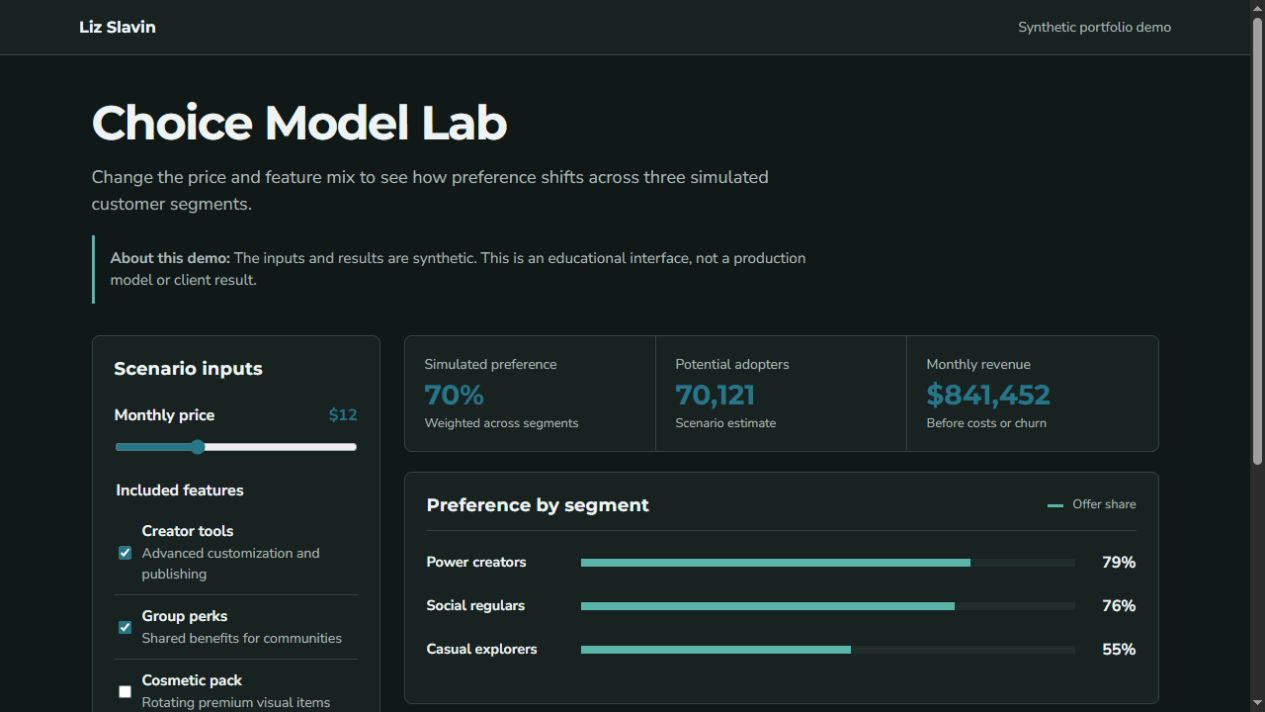Click the Included features label
Viewport: 1265px width, 712px height.
180,490
